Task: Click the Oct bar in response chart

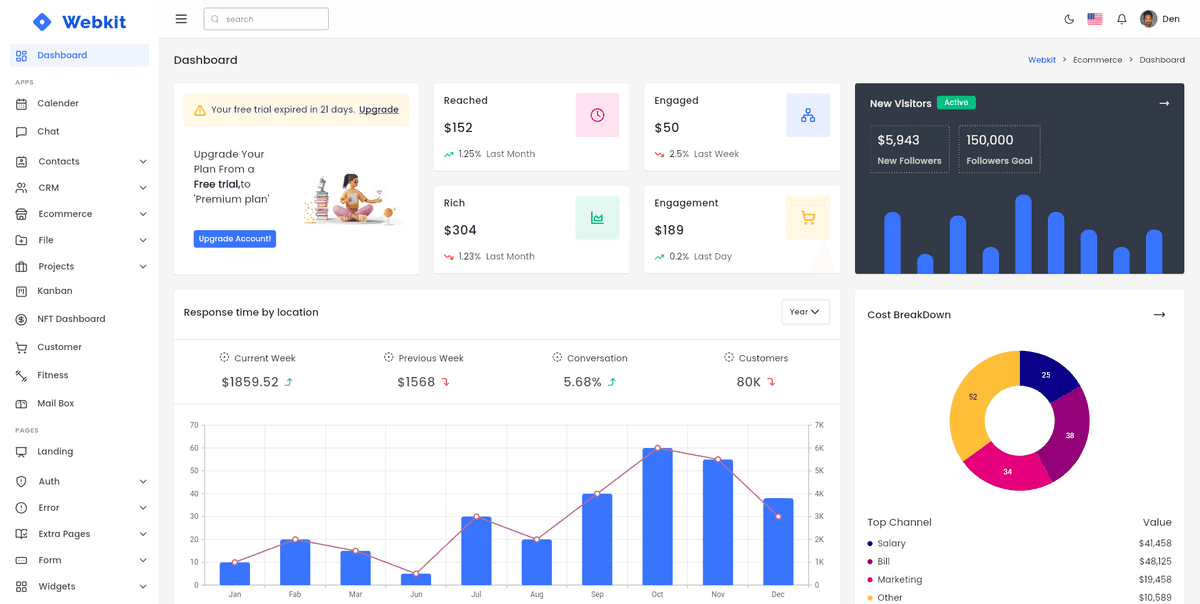Action: click(x=657, y=516)
